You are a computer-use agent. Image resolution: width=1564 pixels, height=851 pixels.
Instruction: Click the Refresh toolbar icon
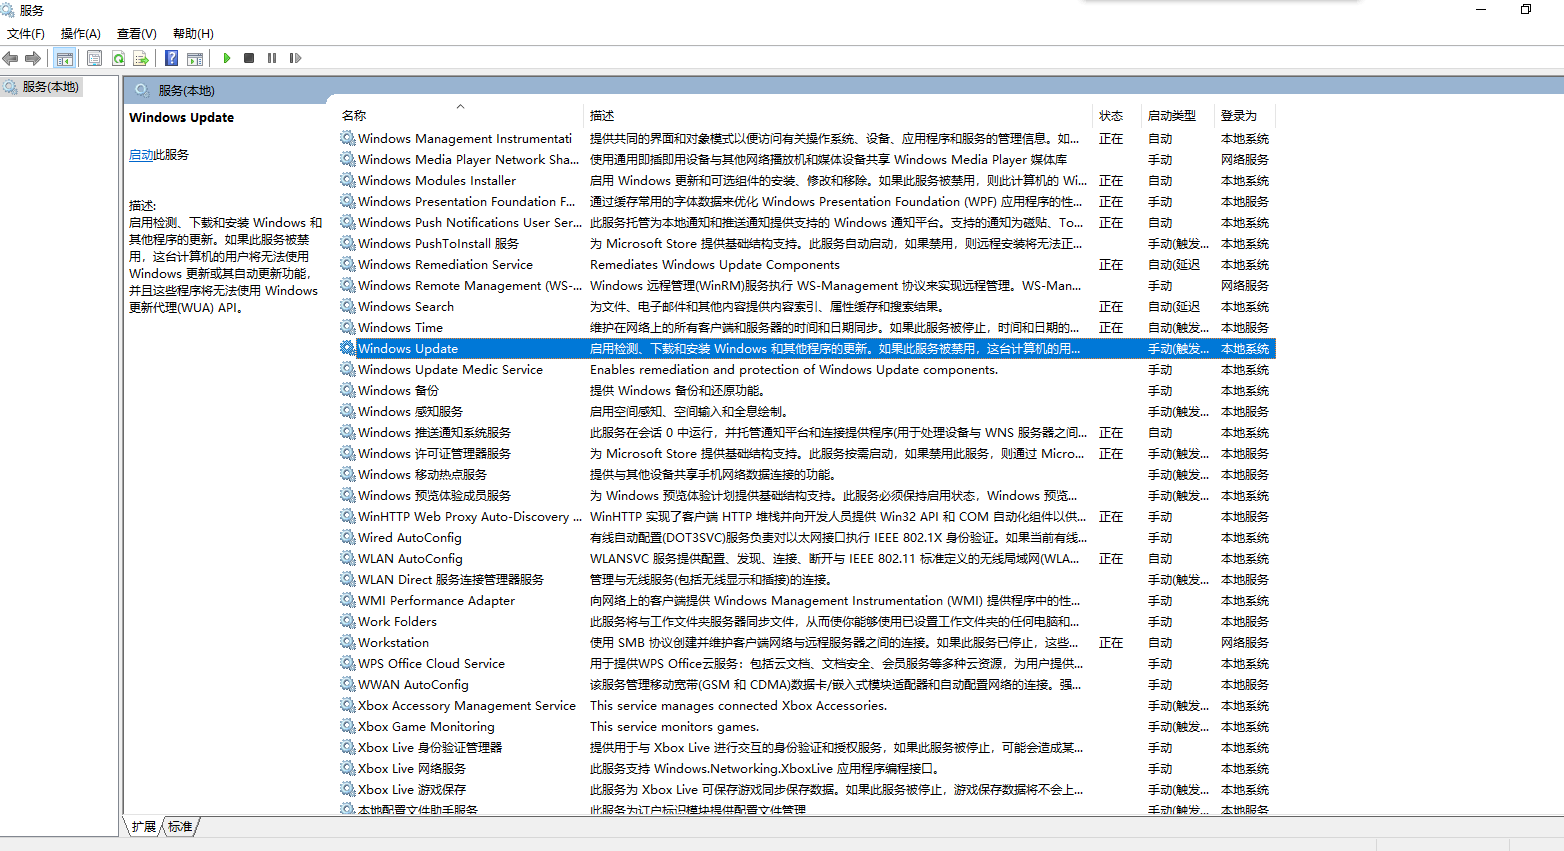click(x=118, y=58)
